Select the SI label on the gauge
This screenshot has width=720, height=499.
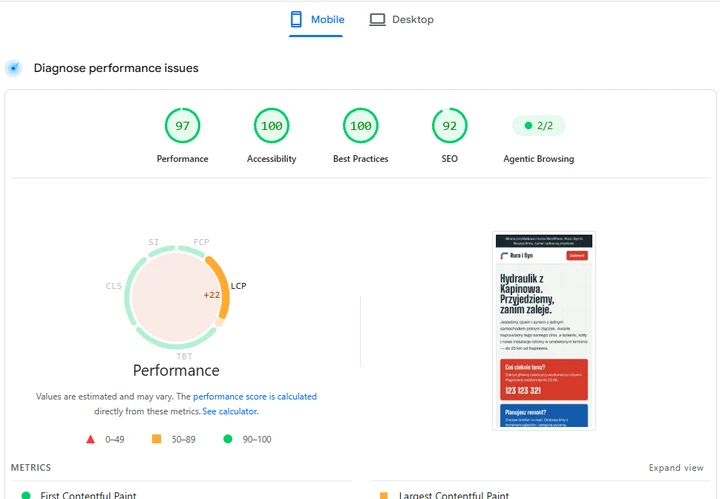[153, 242]
